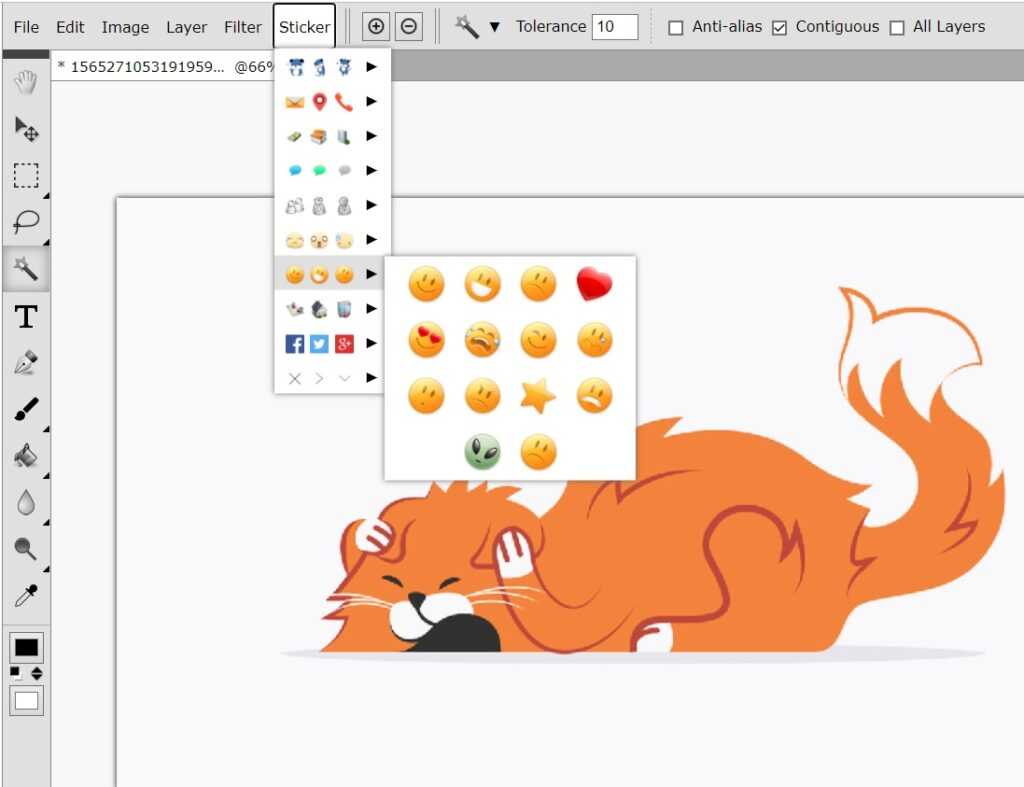
Task: Open the Filter menu
Action: (243, 27)
